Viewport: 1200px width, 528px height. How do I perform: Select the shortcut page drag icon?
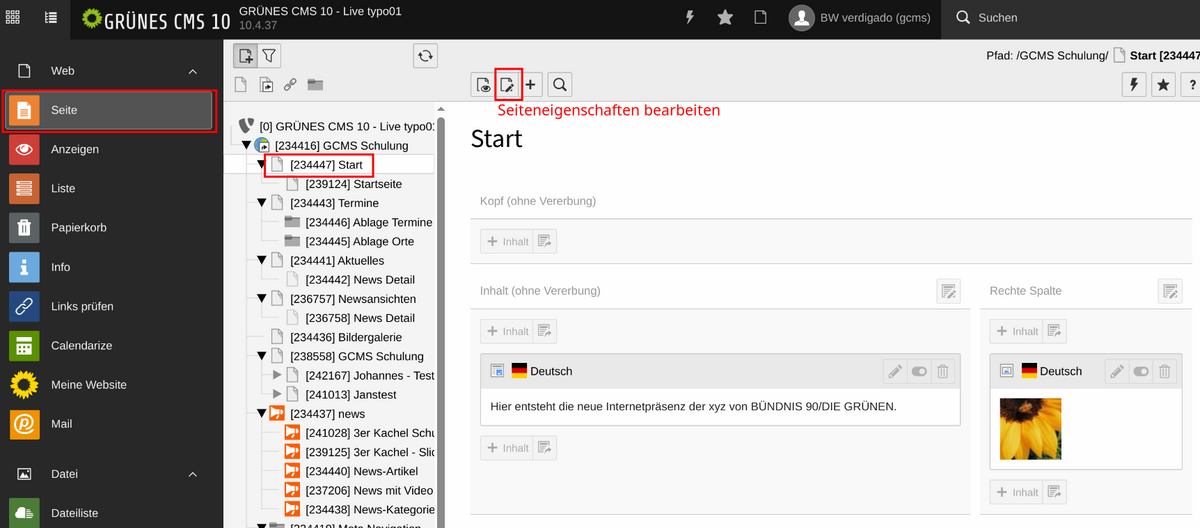pos(266,85)
